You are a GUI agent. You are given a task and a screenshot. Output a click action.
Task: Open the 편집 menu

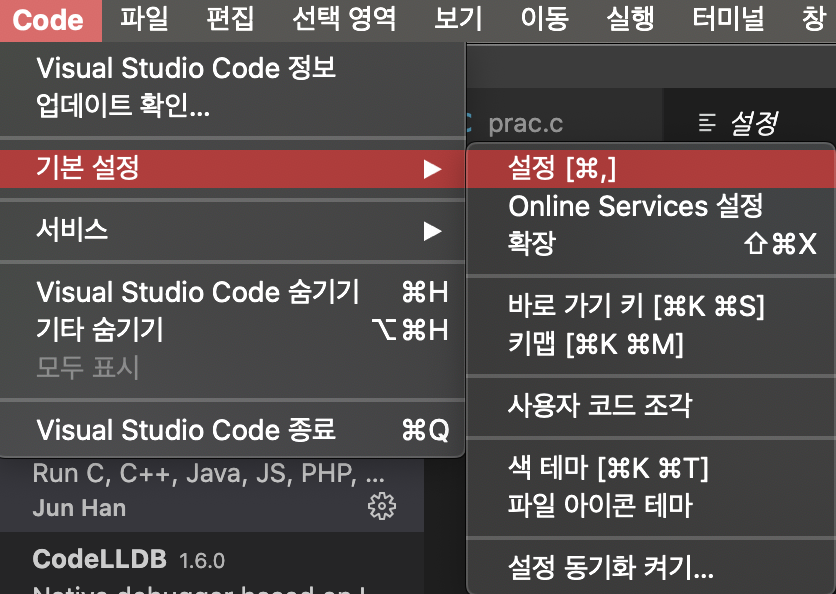point(230,19)
